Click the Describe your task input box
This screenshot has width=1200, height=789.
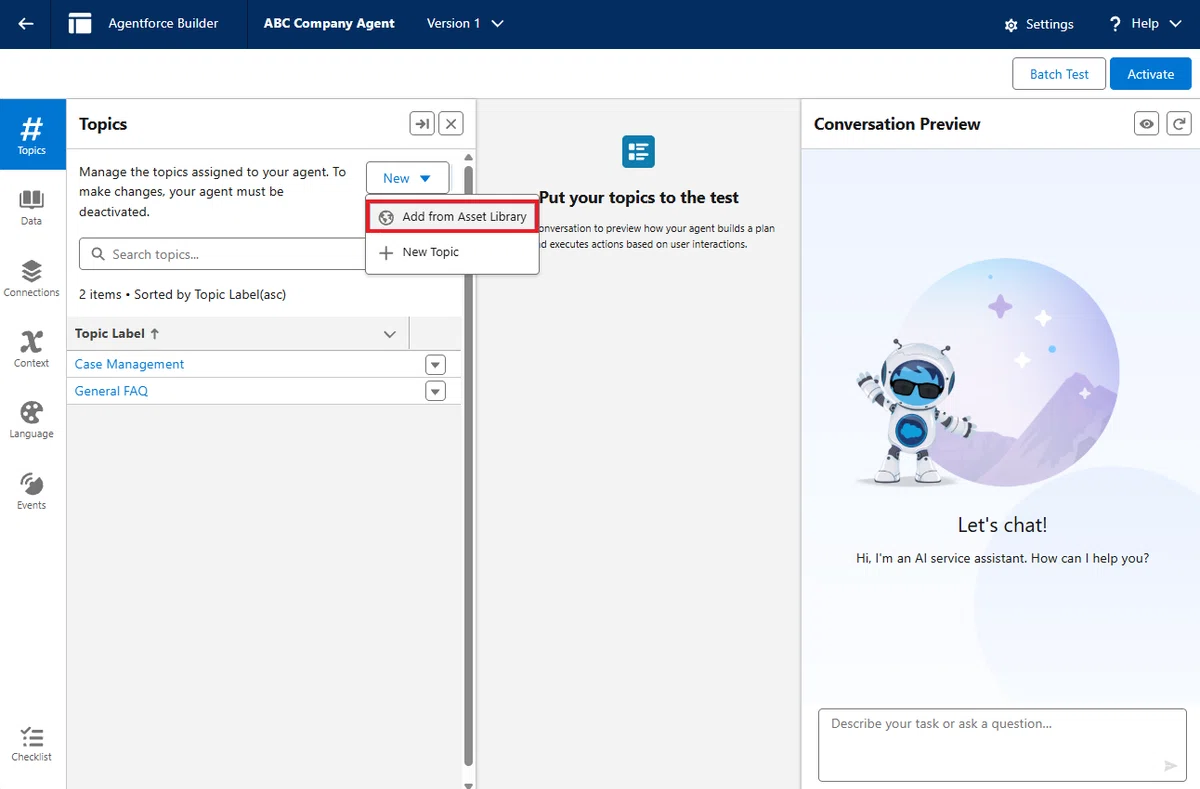[x=1000, y=744]
